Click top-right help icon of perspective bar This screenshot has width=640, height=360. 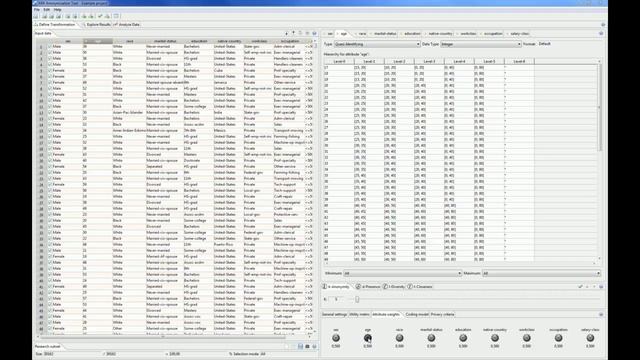point(603,24)
